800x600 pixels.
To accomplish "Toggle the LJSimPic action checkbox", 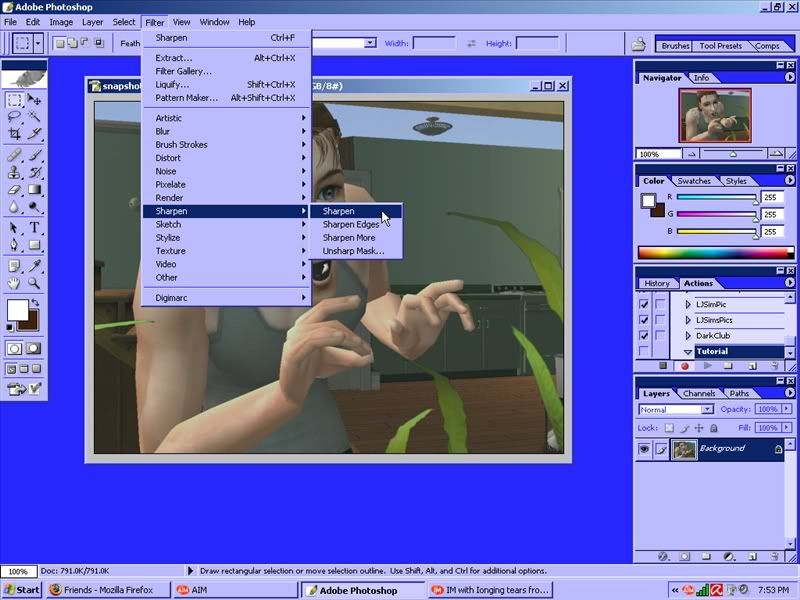I will pyautogui.click(x=644, y=304).
